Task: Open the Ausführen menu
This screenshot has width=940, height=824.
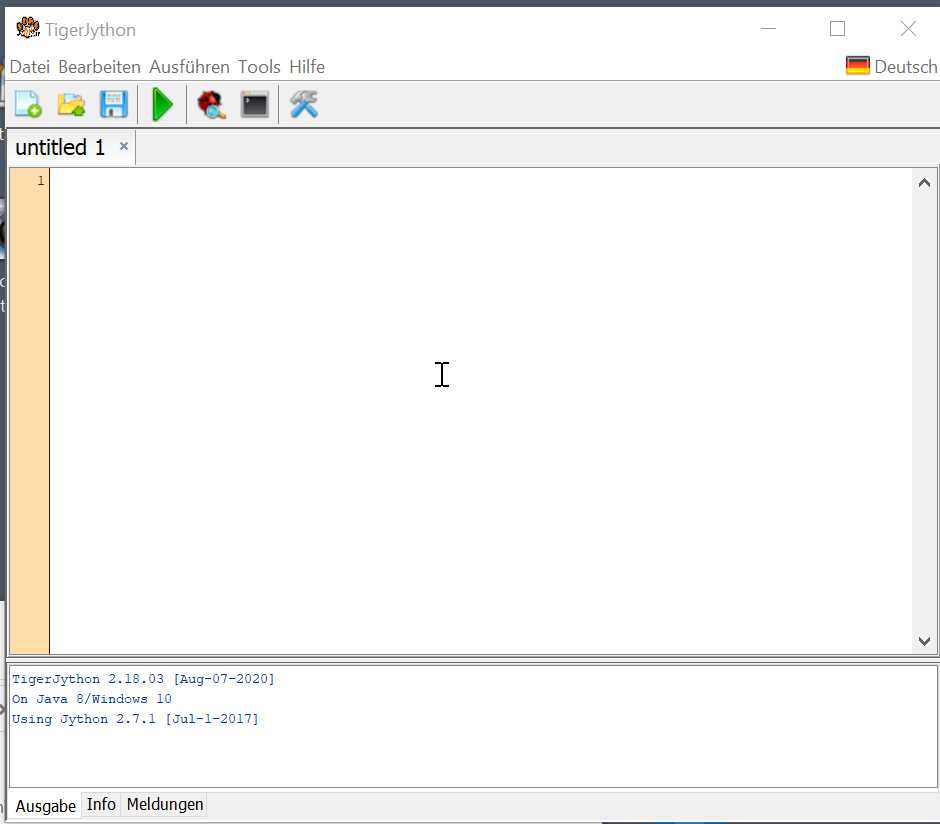Action: point(189,67)
